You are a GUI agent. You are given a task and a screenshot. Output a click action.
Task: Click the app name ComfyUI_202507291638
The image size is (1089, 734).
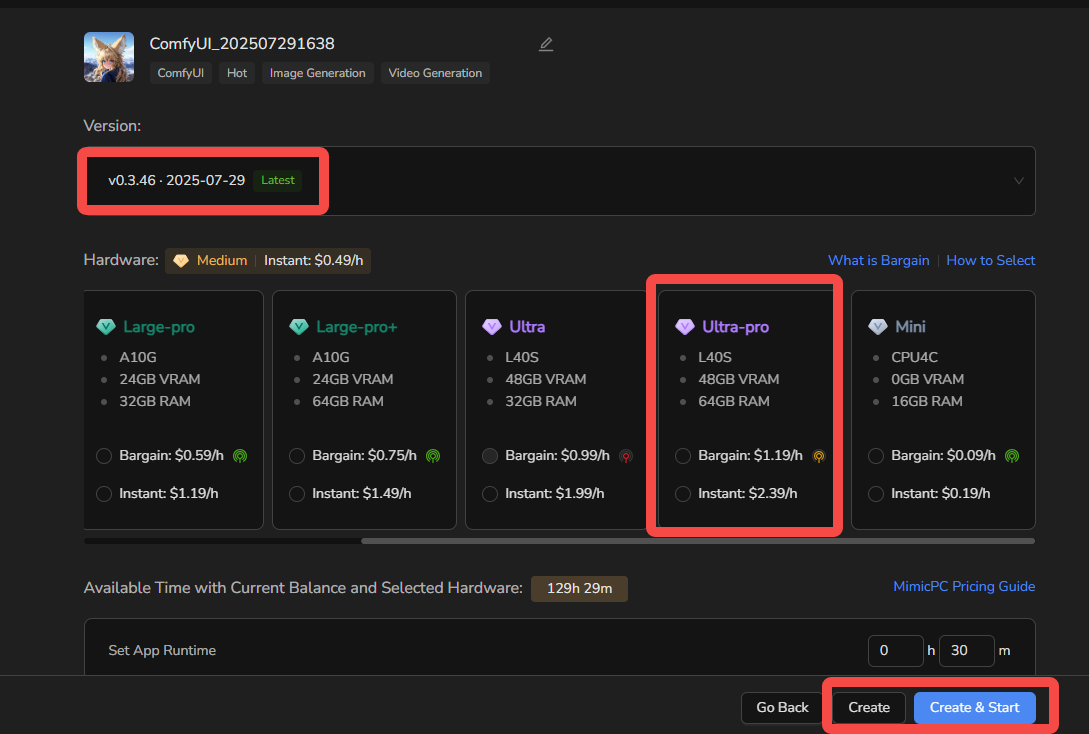[x=242, y=44]
